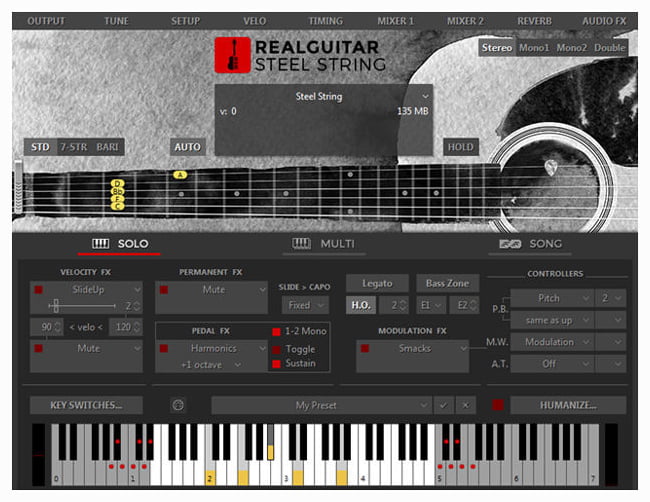
Task: Select the BARI guitar mode
Action: pos(107,147)
